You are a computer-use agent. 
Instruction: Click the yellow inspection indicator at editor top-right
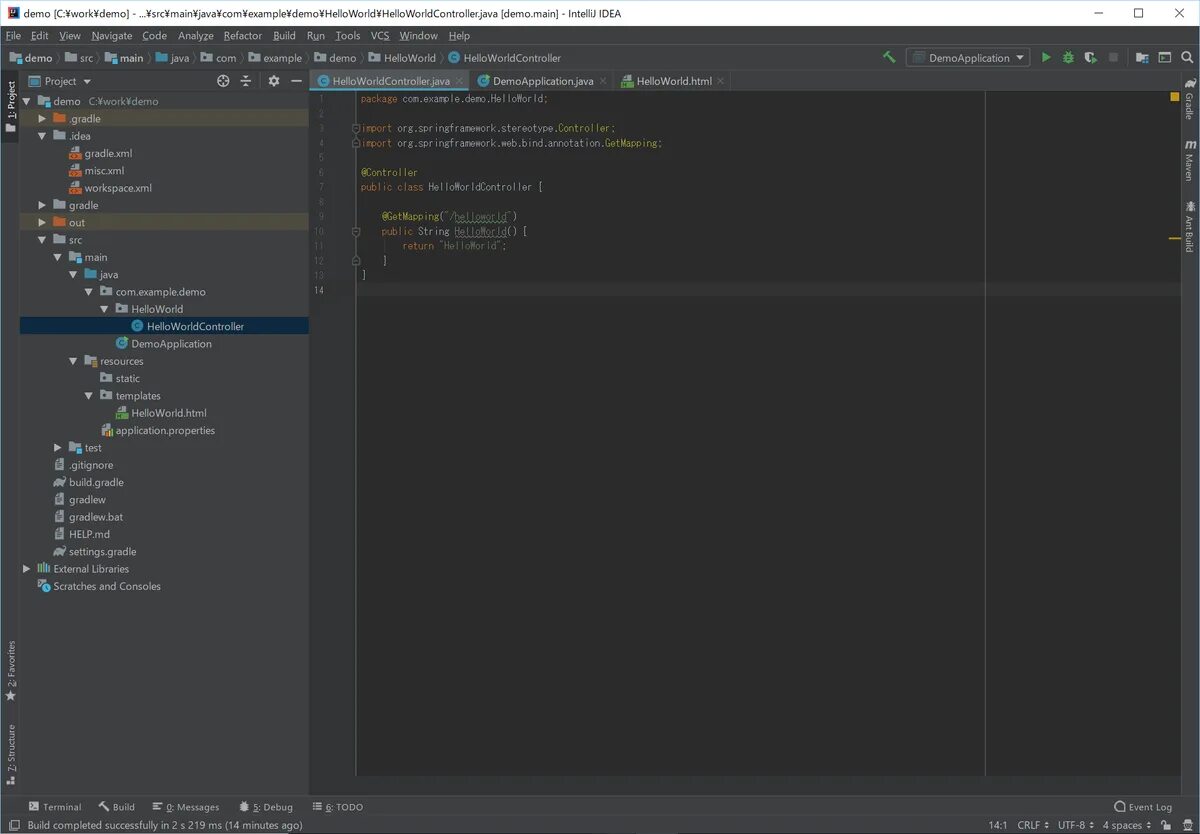point(1175,97)
